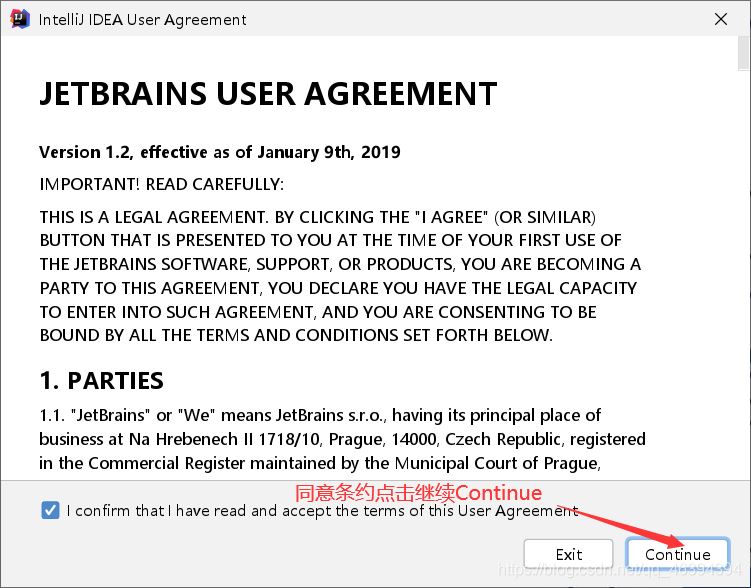Click the '1. PARTIES' section heading
This screenshot has width=751, height=588.
click(102, 381)
